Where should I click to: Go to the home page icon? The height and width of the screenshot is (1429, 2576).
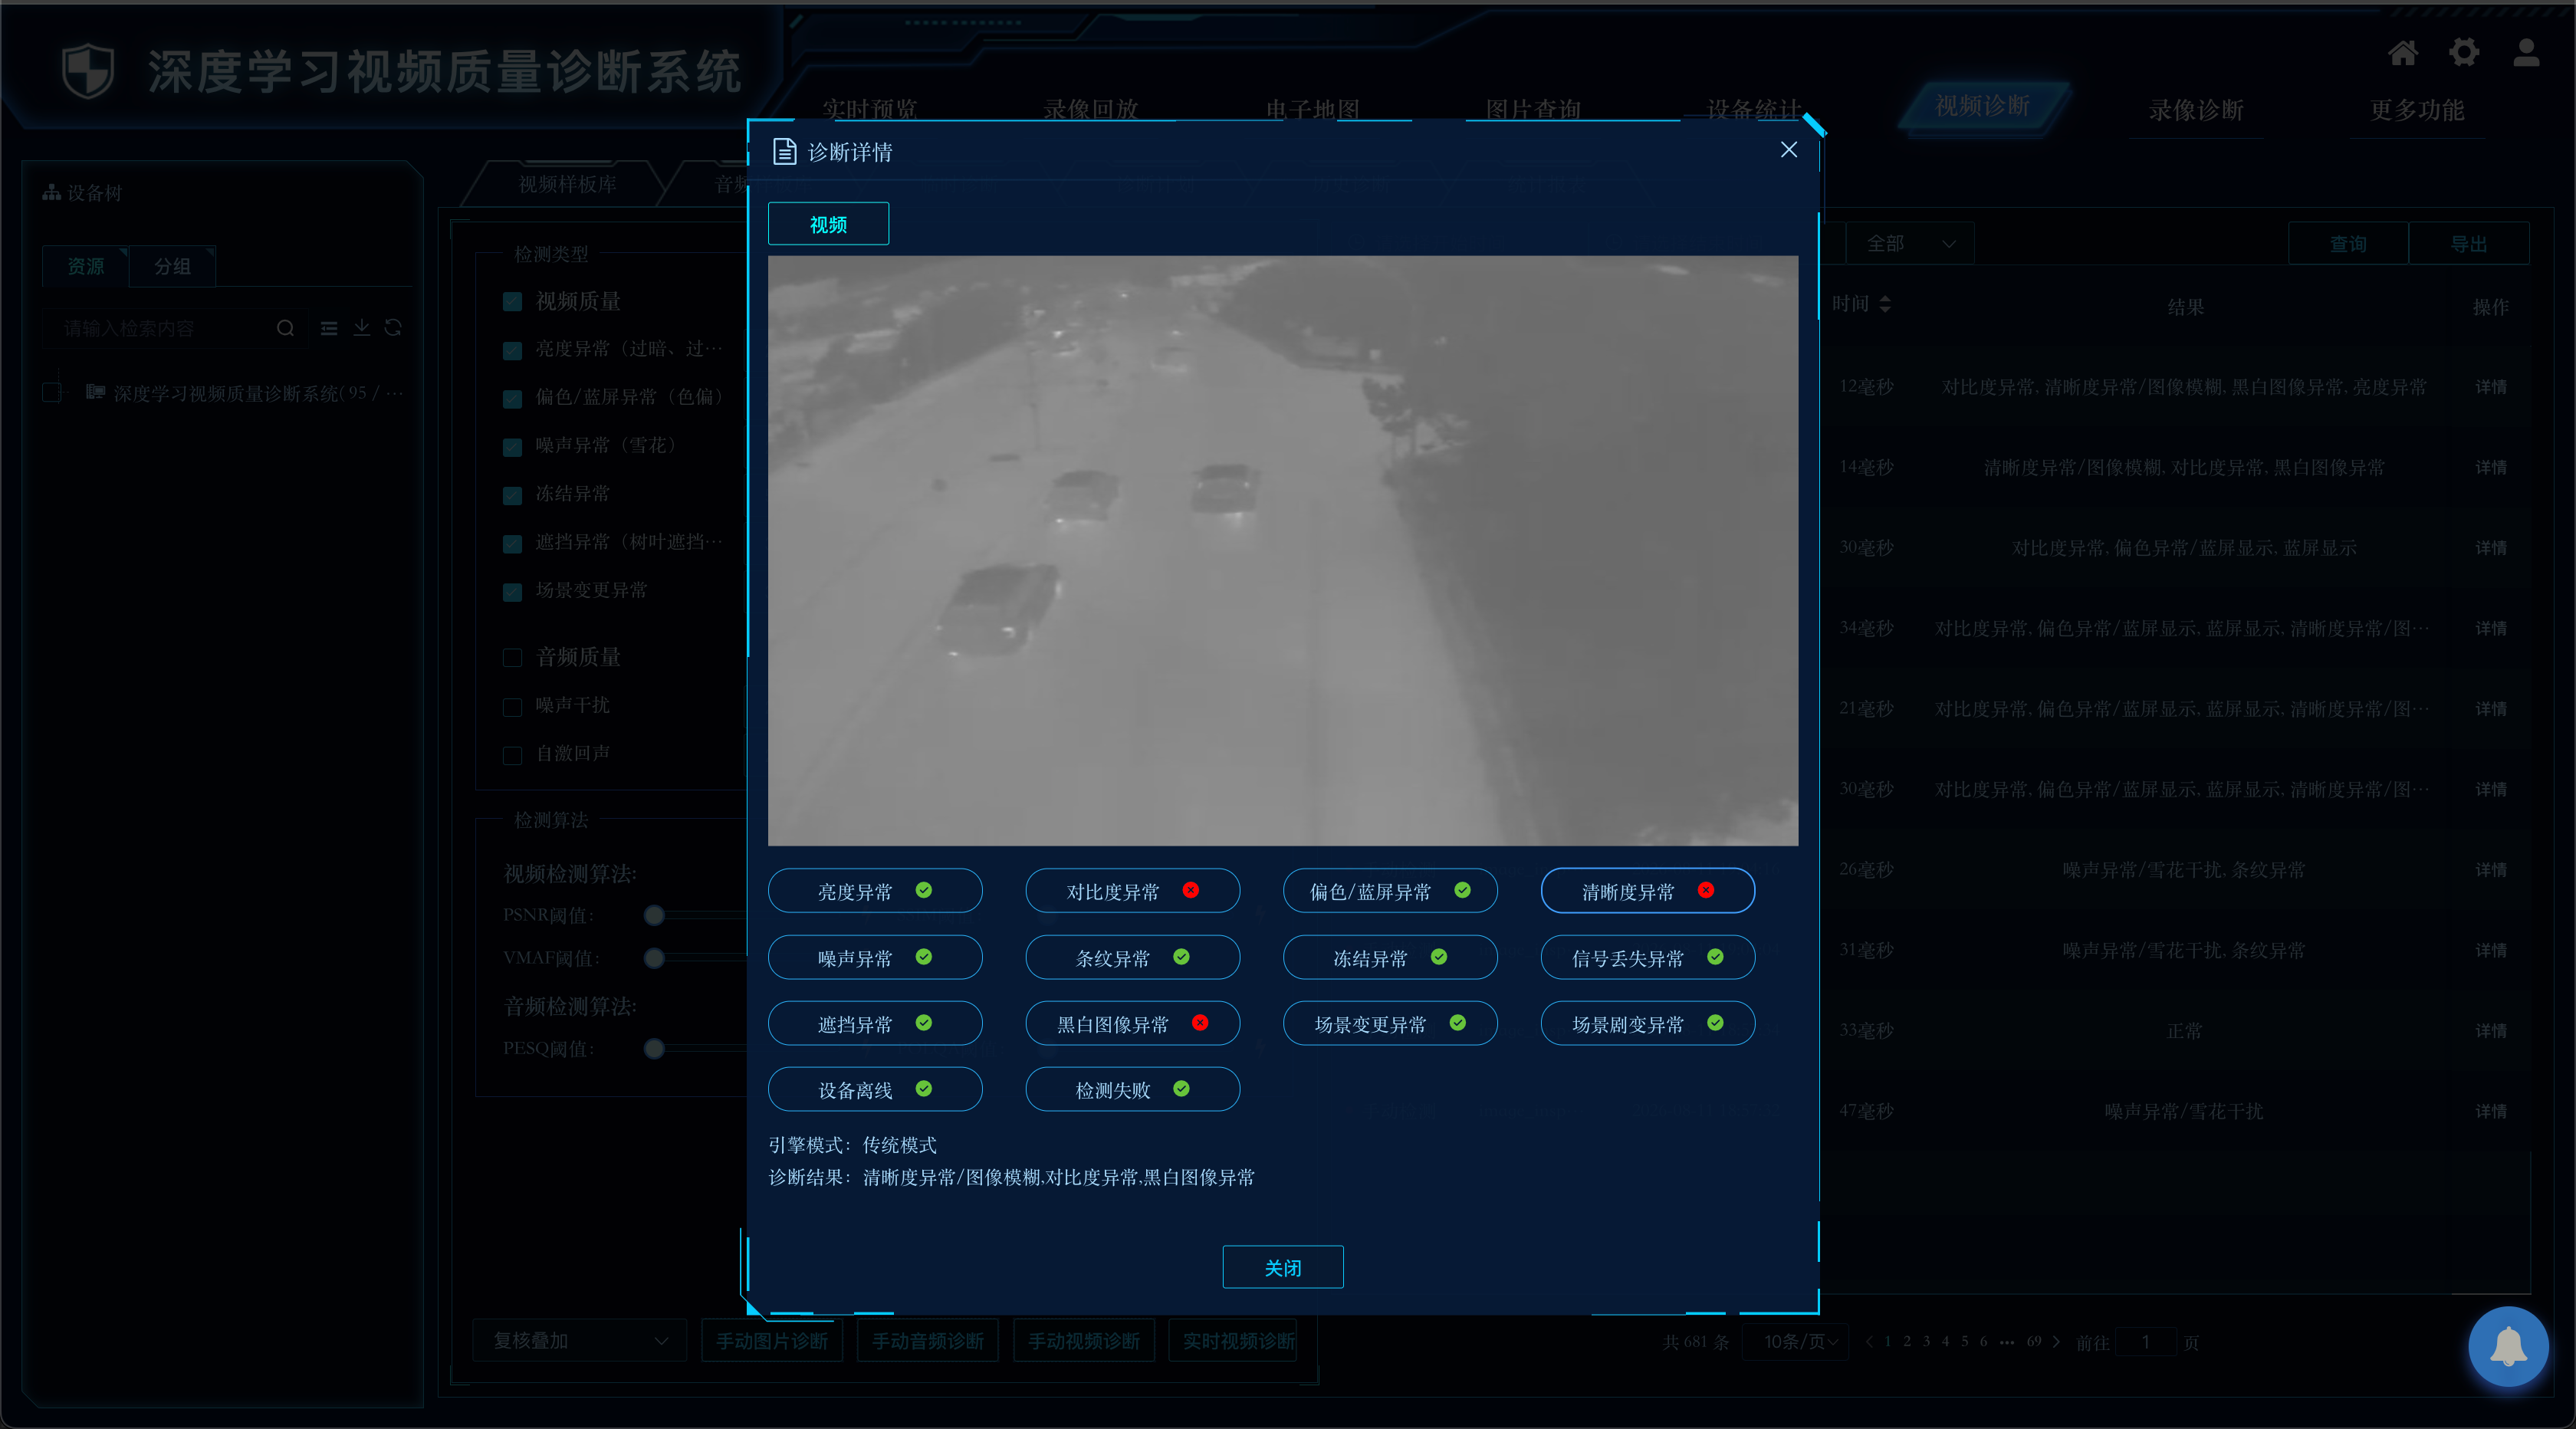(x=2403, y=53)
